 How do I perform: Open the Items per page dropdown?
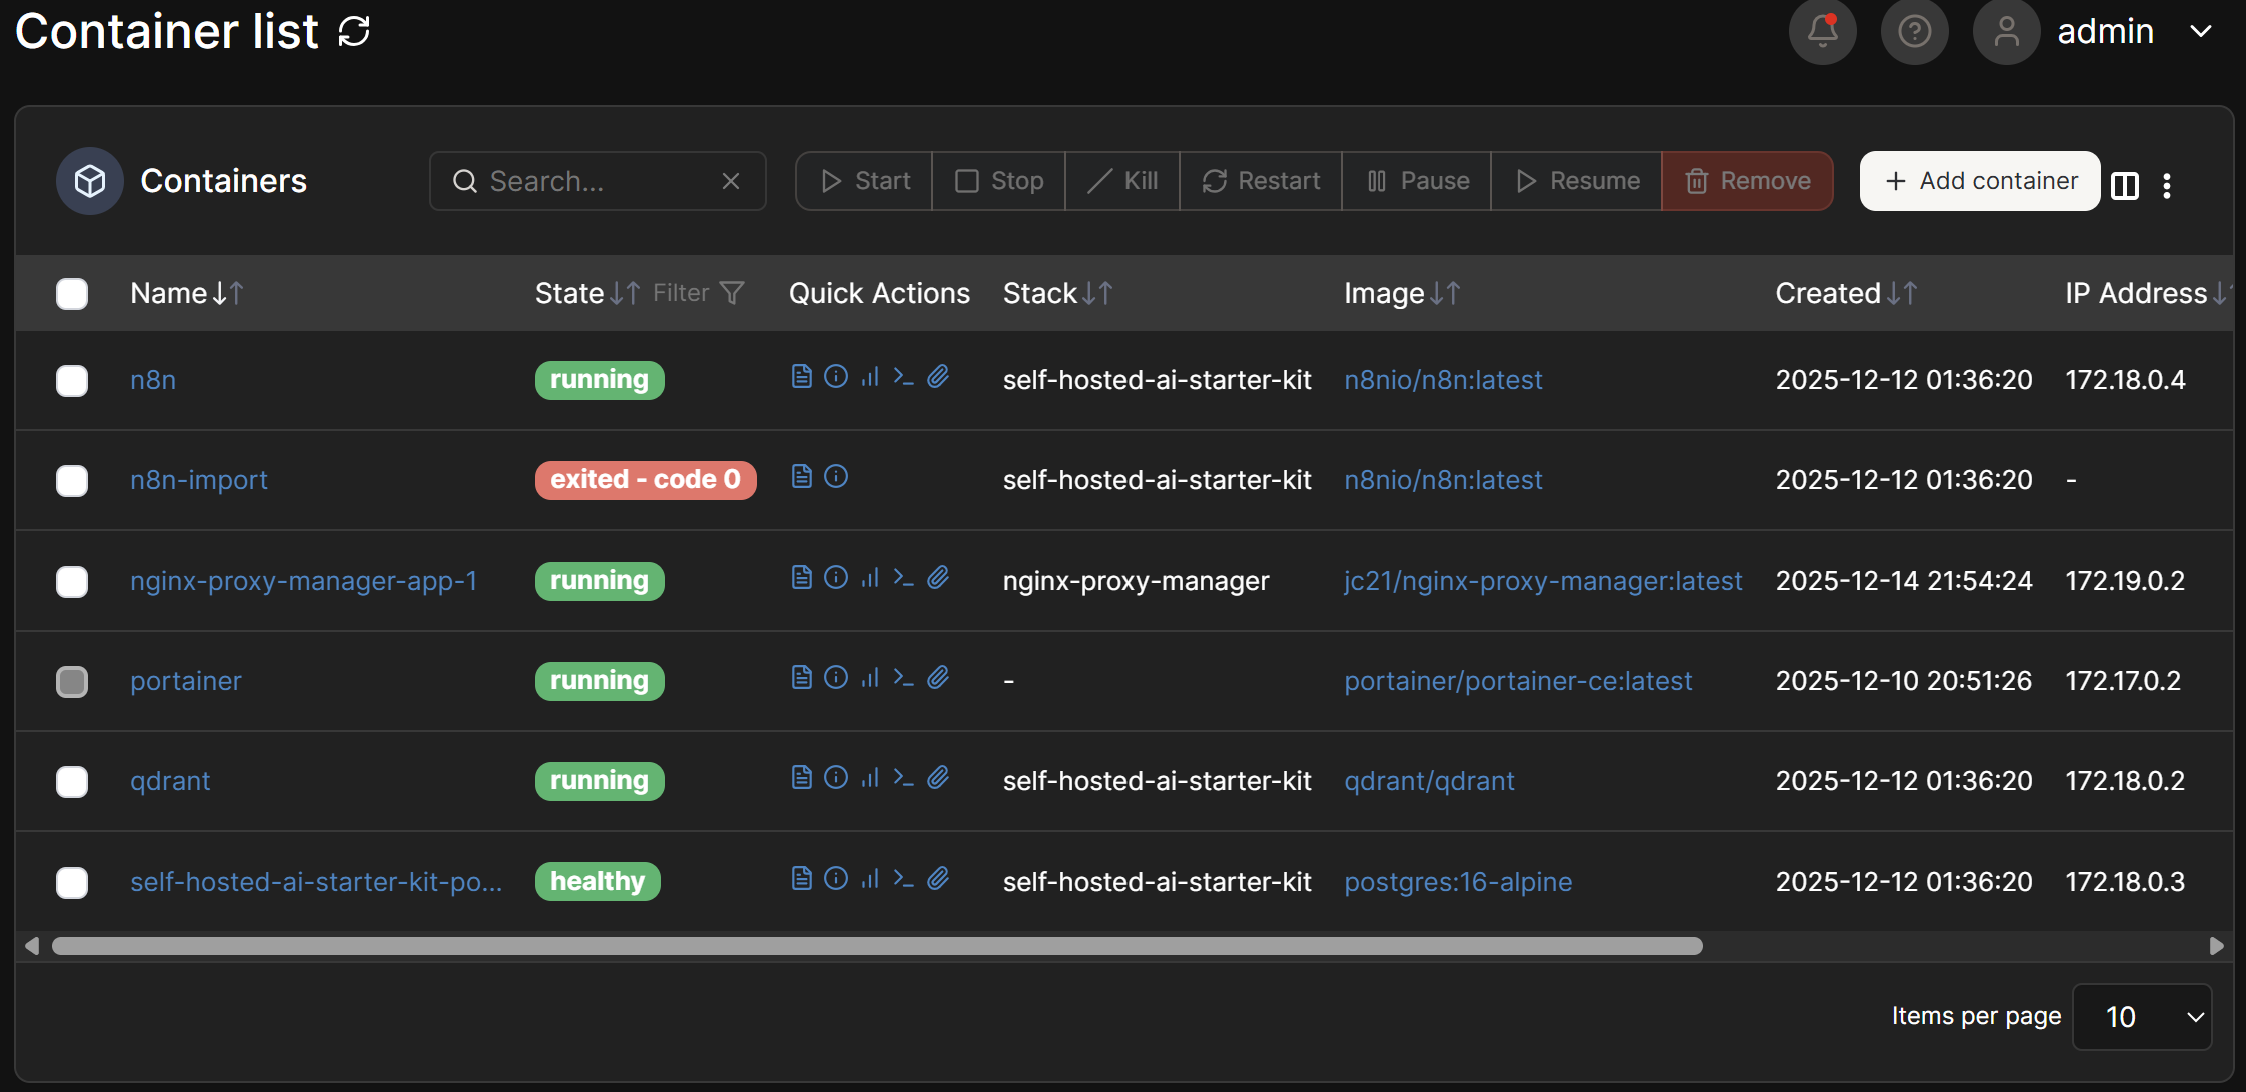pyautogui.click(x=2142, y=1017)
